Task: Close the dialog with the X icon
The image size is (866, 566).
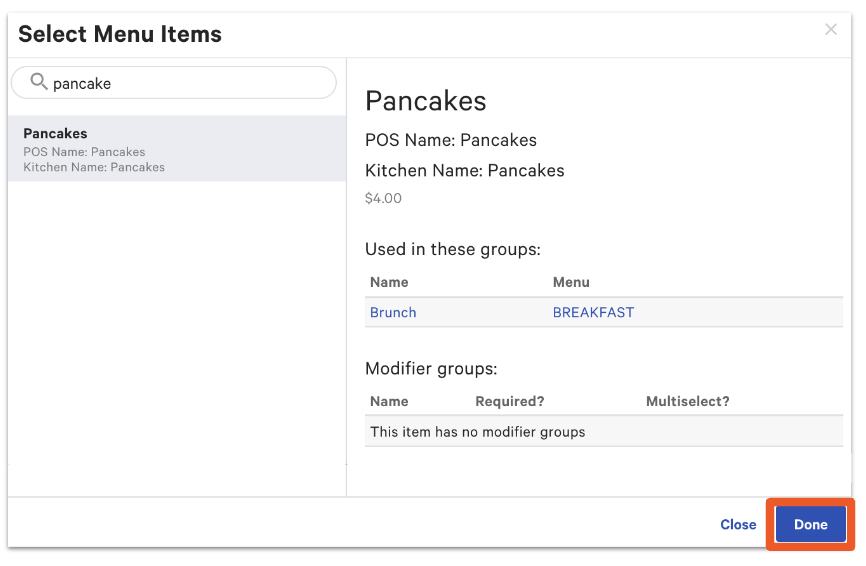Action: [x=831, y=30]
